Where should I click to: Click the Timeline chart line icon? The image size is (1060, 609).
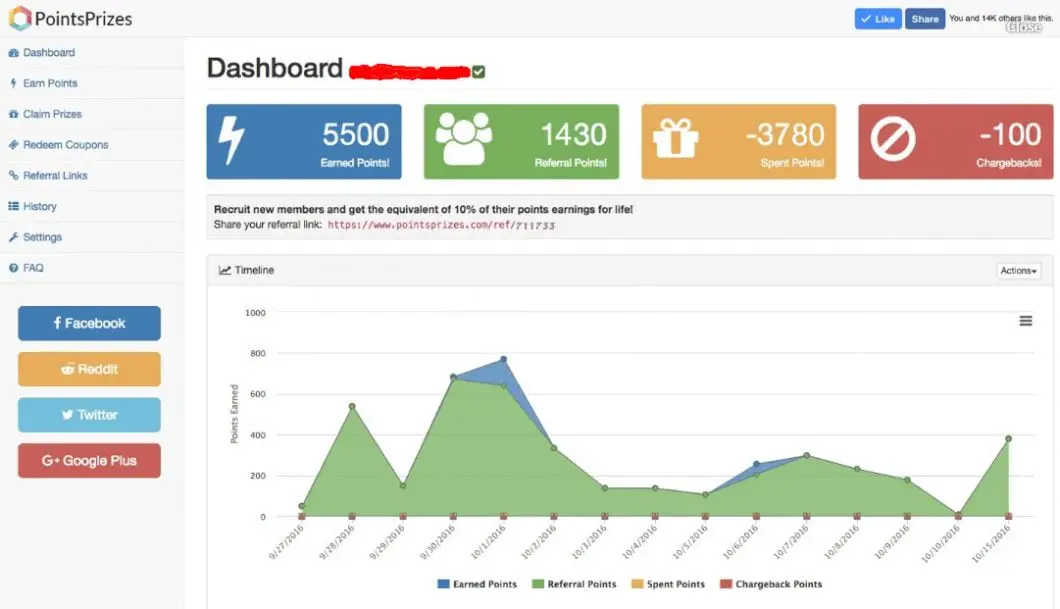(225, 270)
